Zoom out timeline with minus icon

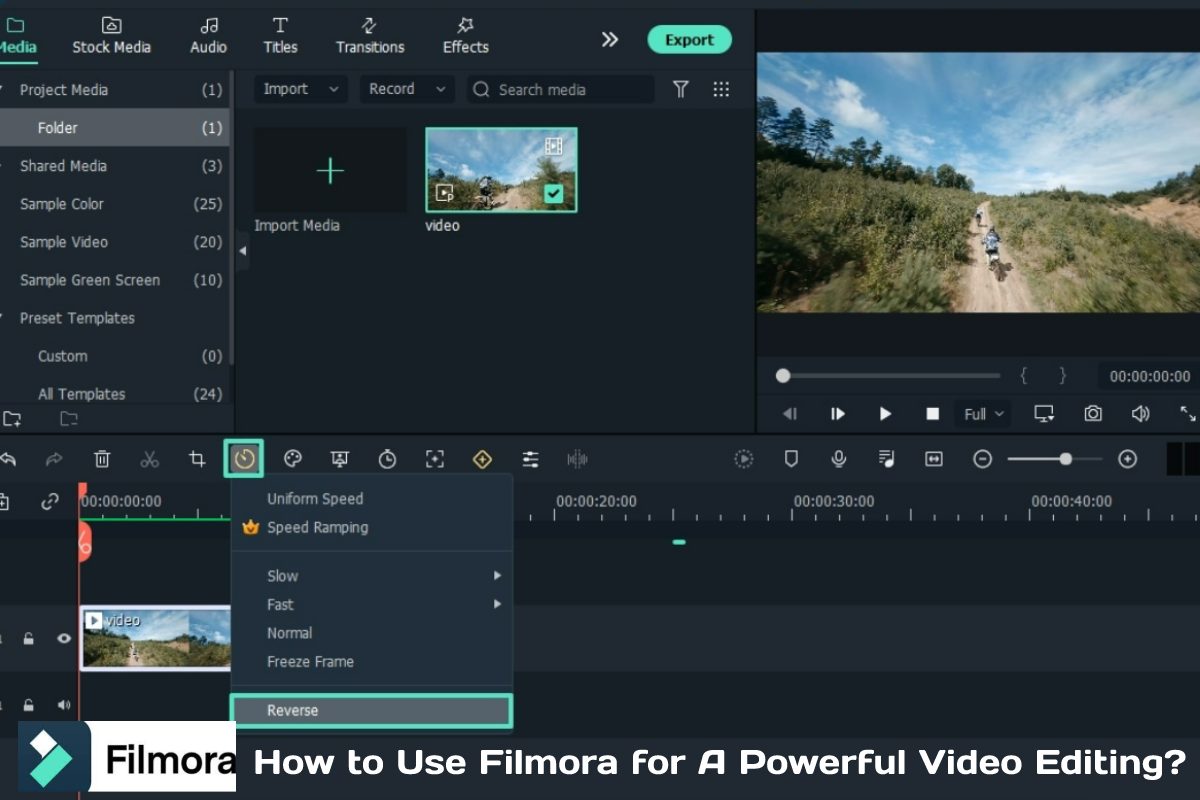pyautogui.click(x=983, y=459)
